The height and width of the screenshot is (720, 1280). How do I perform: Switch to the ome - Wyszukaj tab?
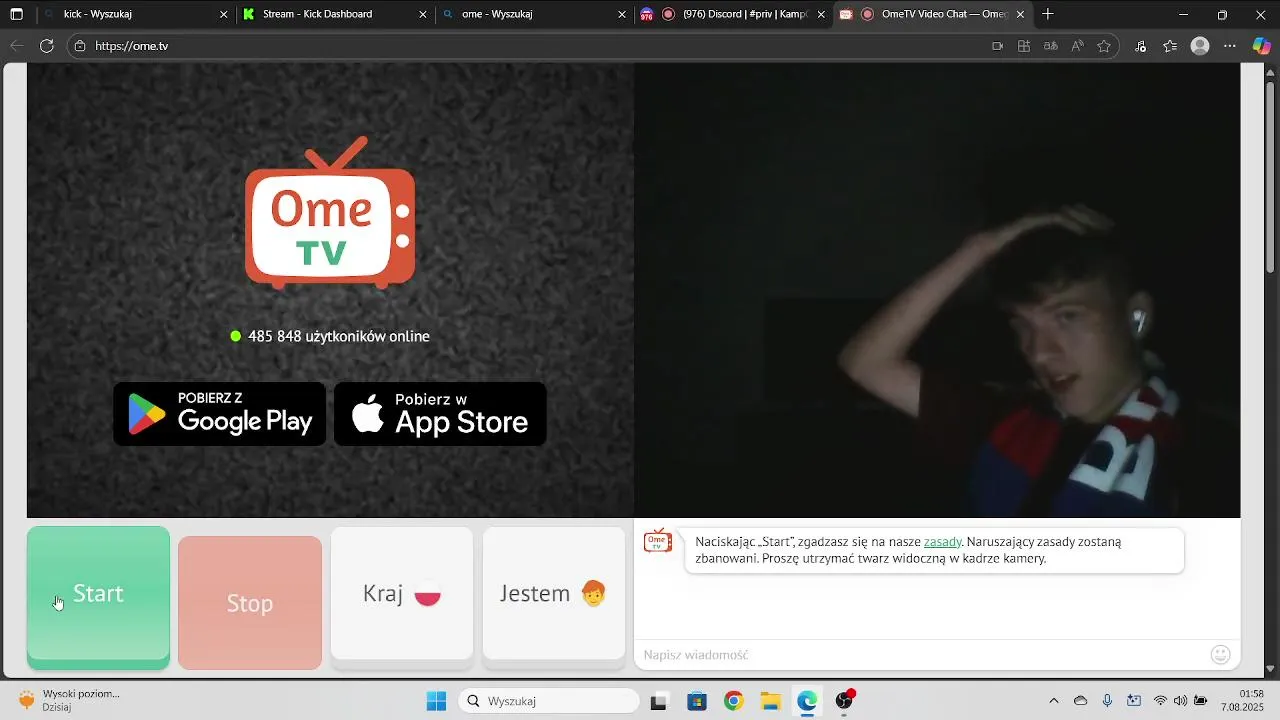click(x=534, y=14)
